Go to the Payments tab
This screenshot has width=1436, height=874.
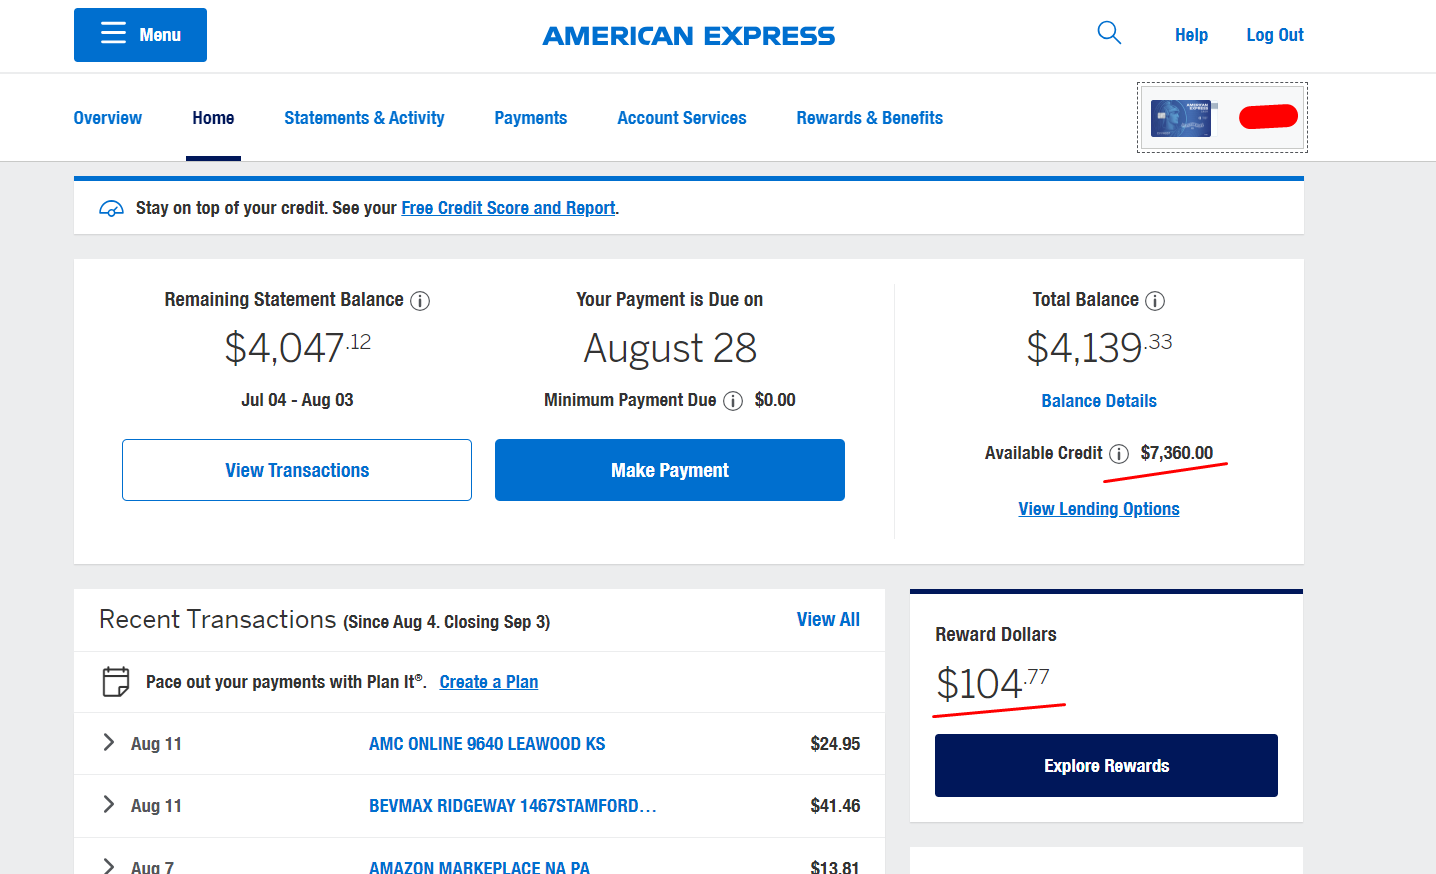530,118
